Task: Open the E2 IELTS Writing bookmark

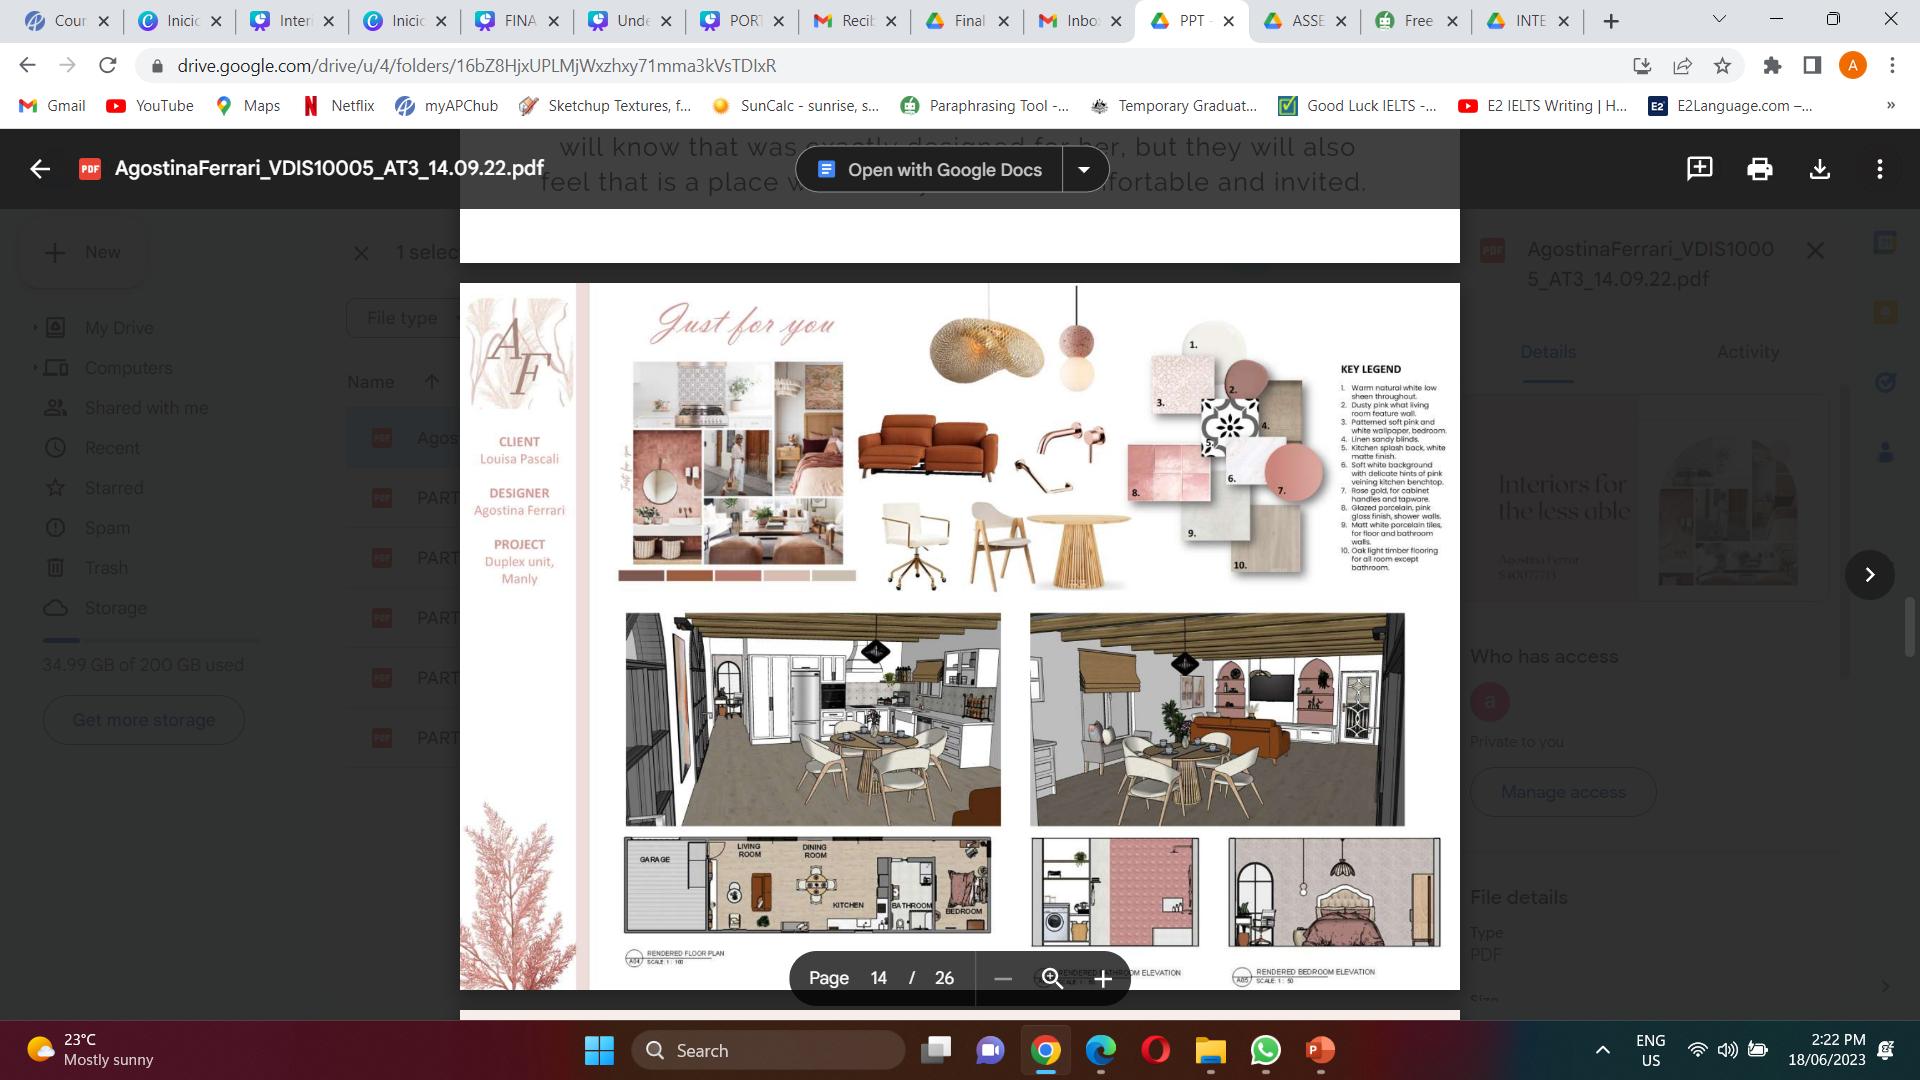Action: [x=1543, y=105]
